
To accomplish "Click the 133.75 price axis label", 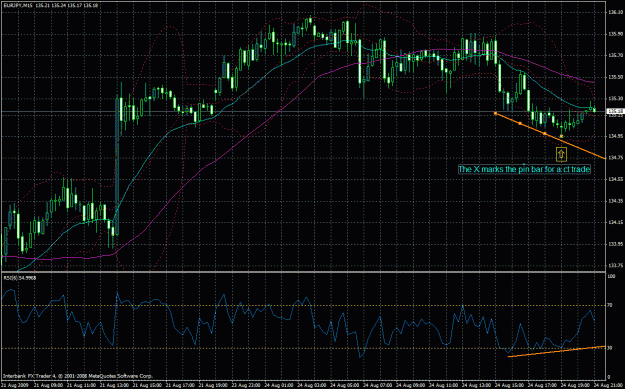I will [616, 265].
